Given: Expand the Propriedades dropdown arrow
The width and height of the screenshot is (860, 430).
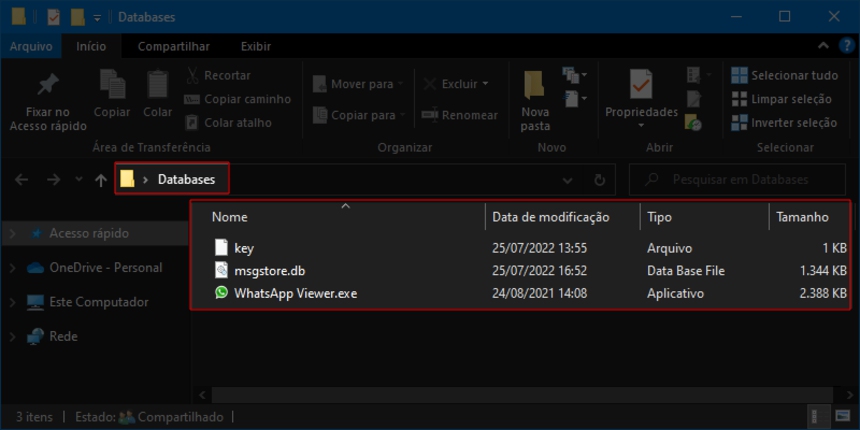Looking at the screenshot, I should [x=641, y=126].
